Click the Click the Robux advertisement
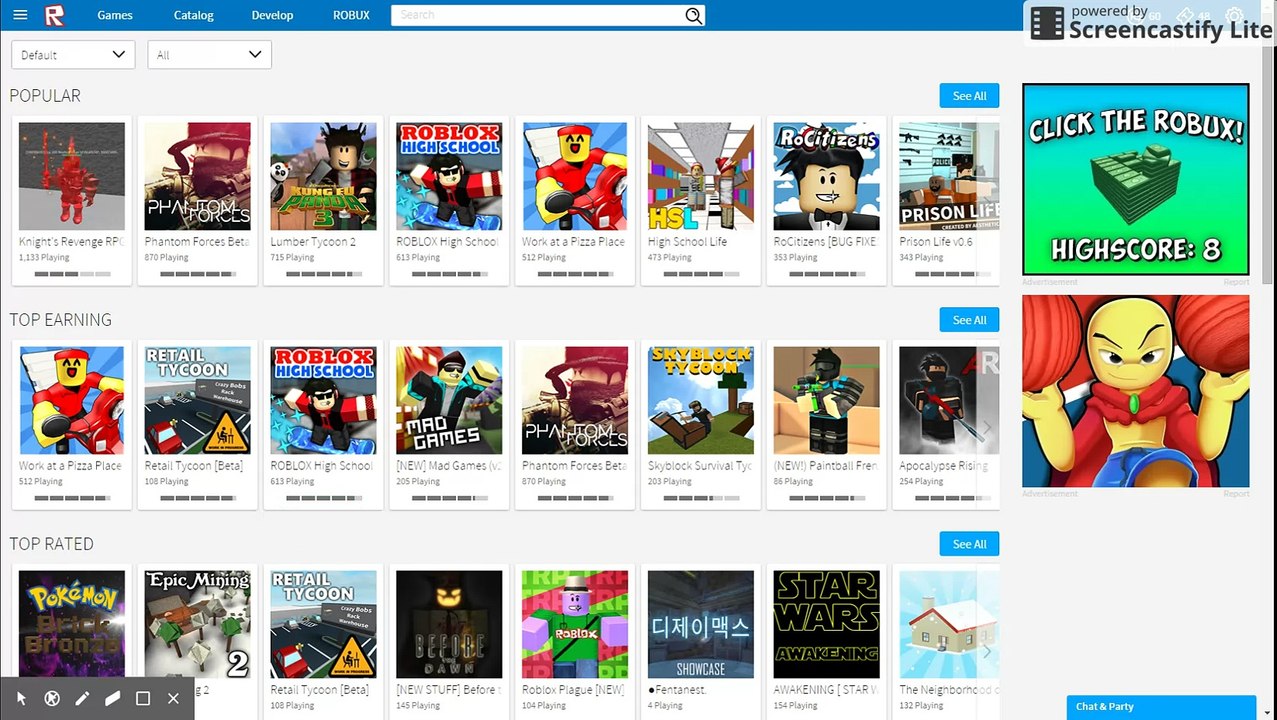 (1136, 179)
